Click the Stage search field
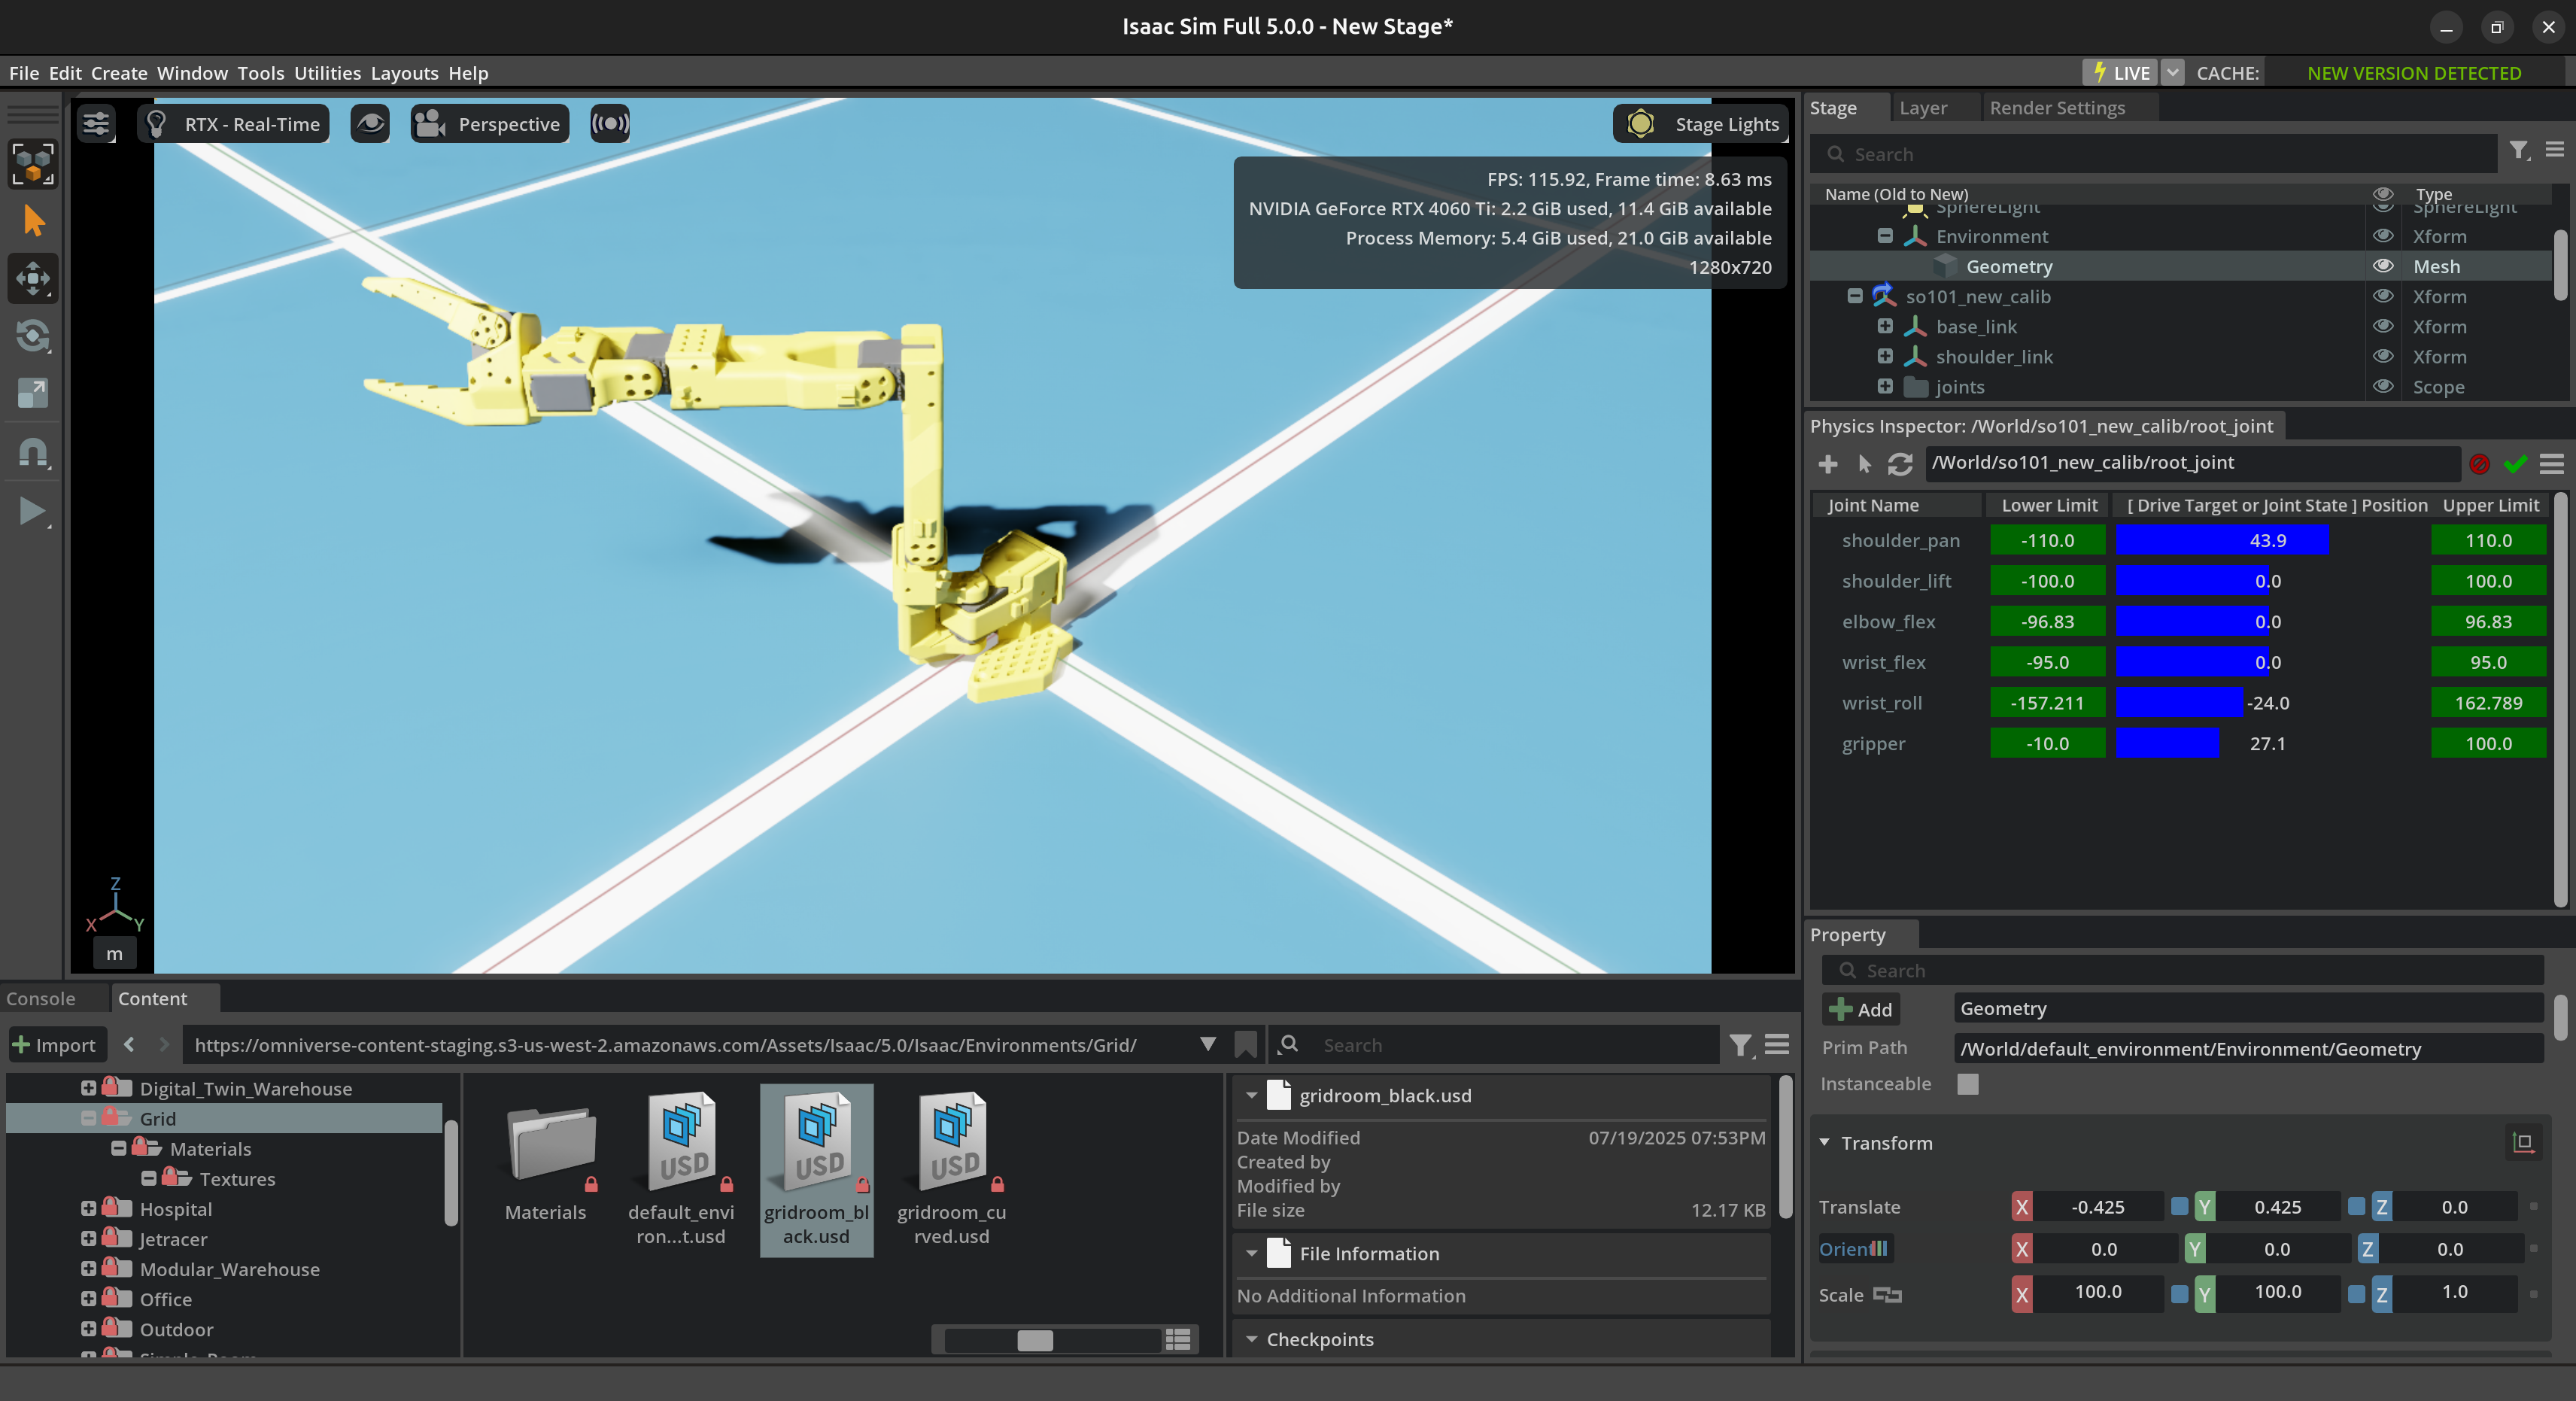This screenshot has height=1401, width=2576. pos(2155,154)
